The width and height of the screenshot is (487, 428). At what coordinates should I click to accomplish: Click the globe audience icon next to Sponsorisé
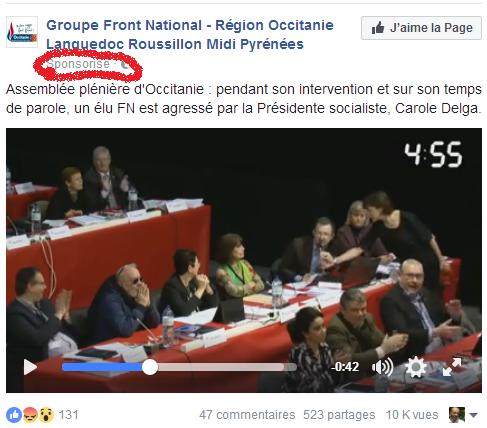pyautogui.click(x=125, y=64)
